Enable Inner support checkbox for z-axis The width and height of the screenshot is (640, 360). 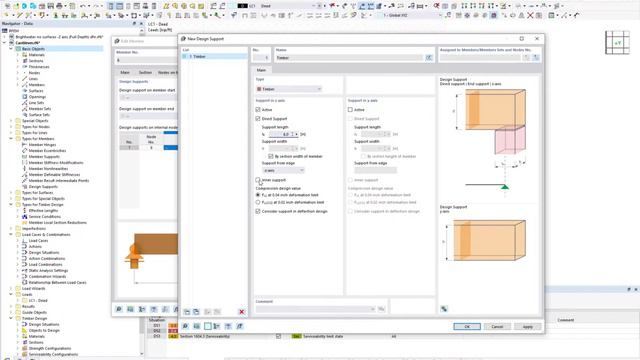258,180
